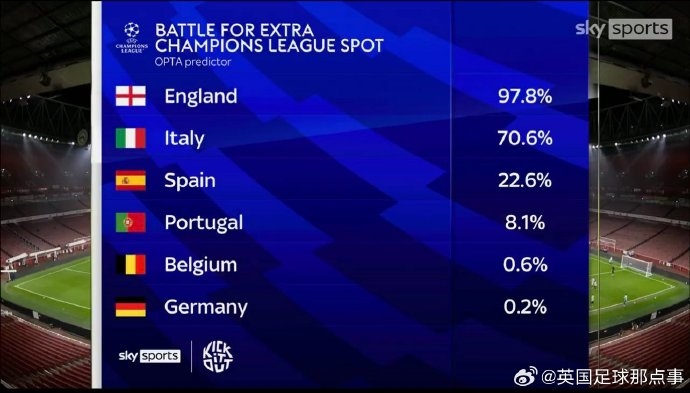Screen dimensions: 690x393
Task: Open the @英国足球那点事 Weibo handle
Action: tap(612, 377)
